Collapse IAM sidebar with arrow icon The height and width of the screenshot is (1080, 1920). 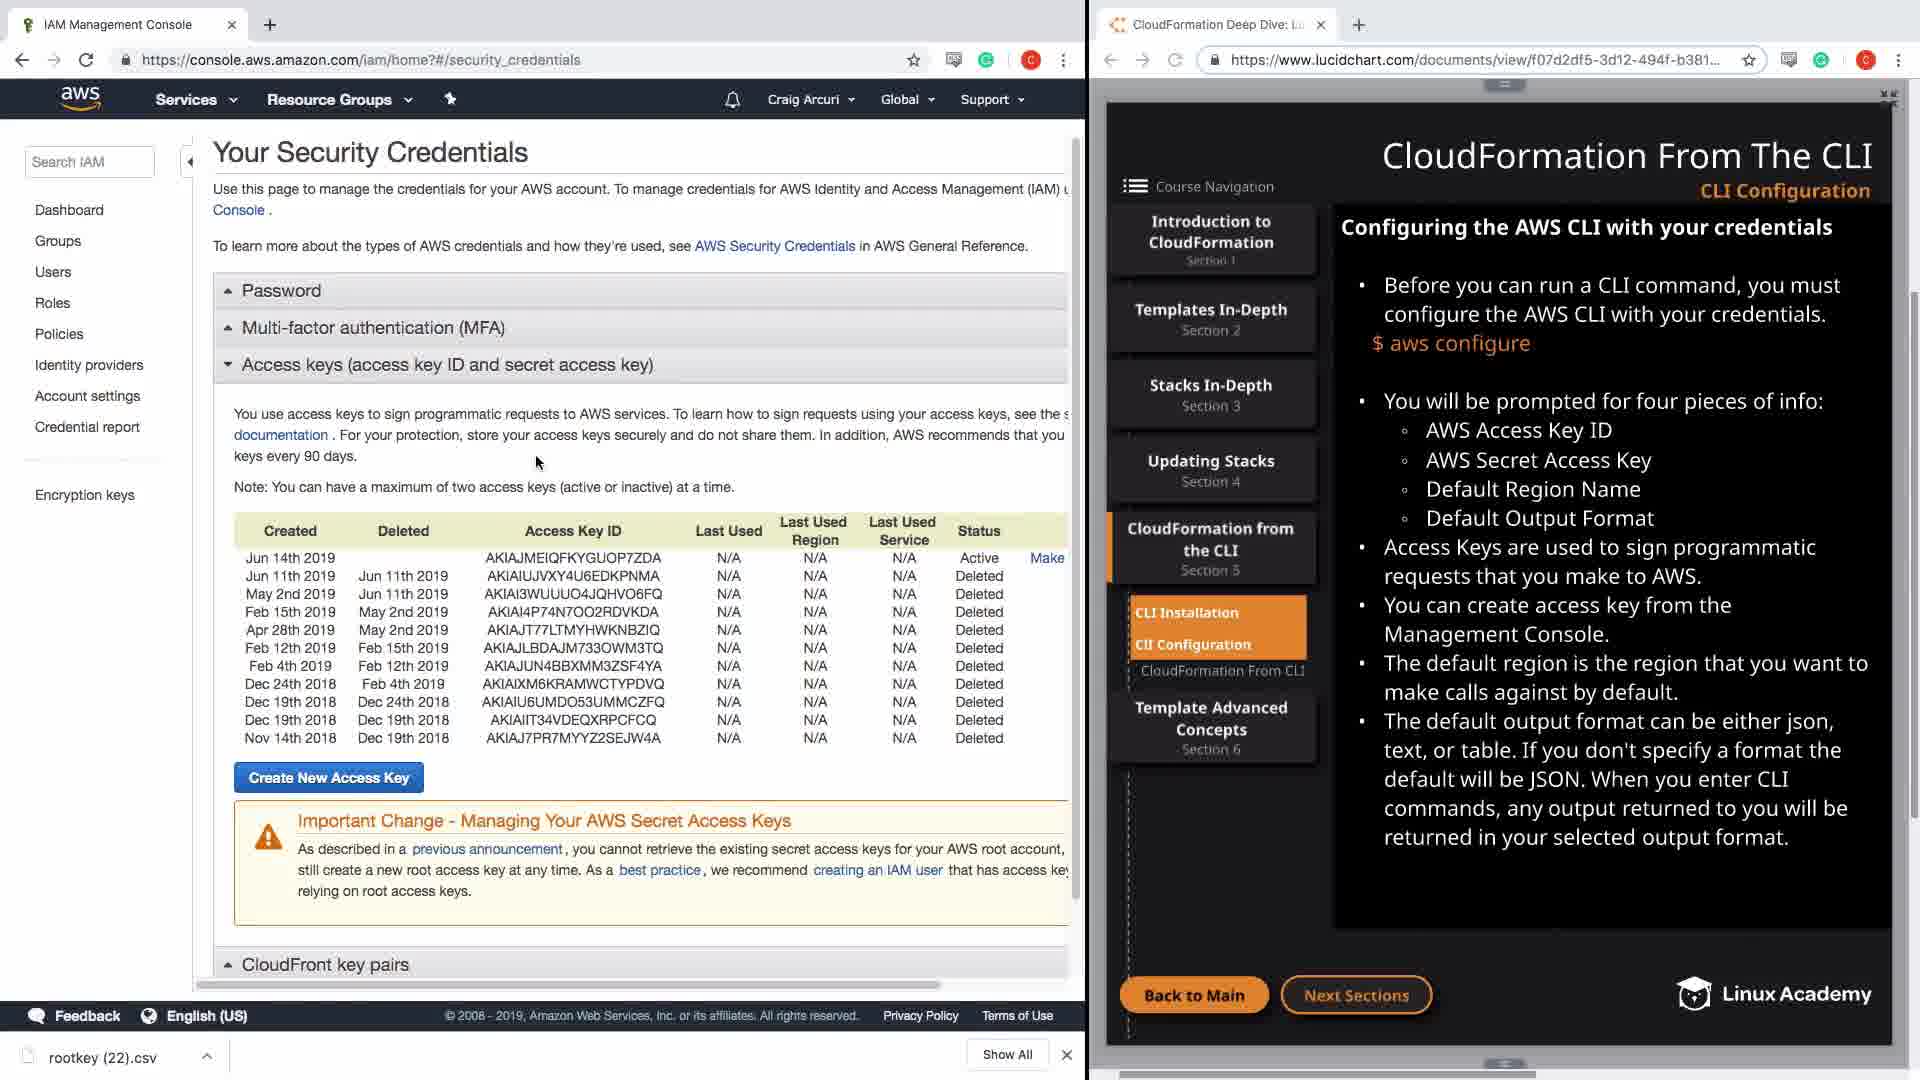pyautogui.click(x=189, y=162)
